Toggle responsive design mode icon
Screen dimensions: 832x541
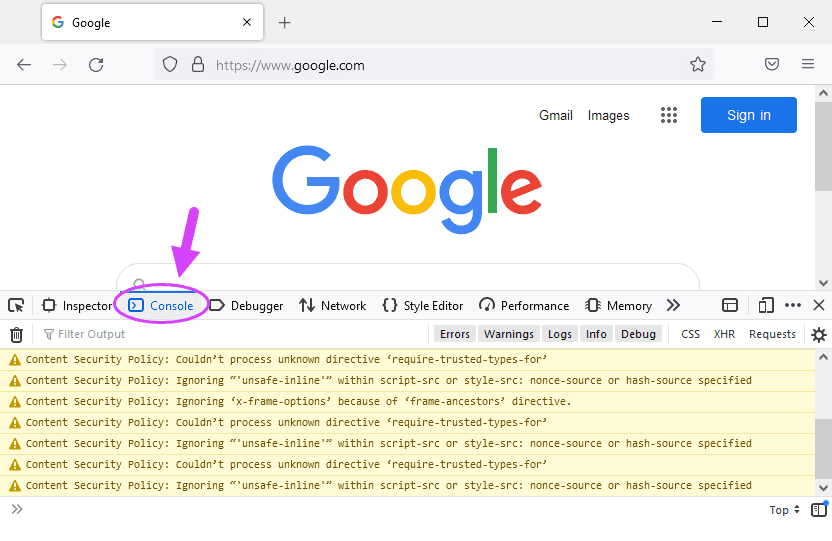766,306
